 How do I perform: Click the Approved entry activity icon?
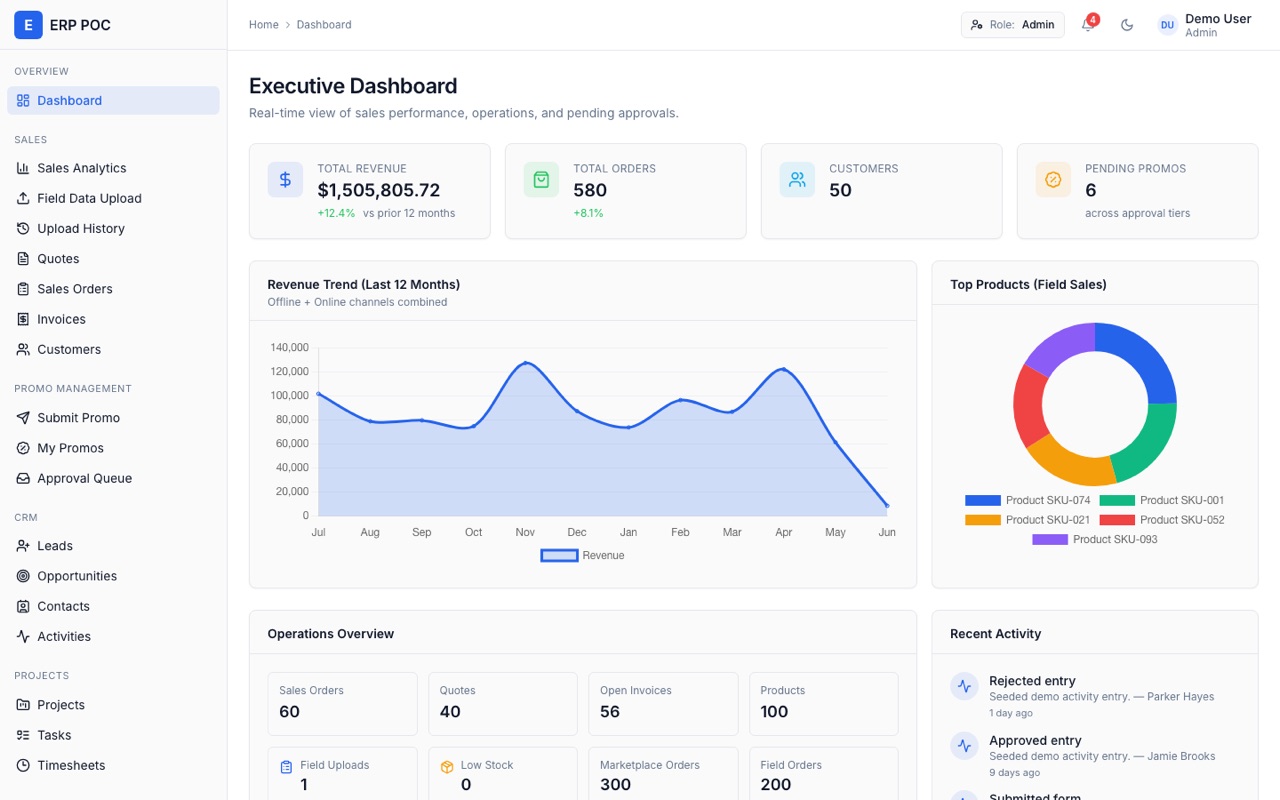tap(964, 746)
